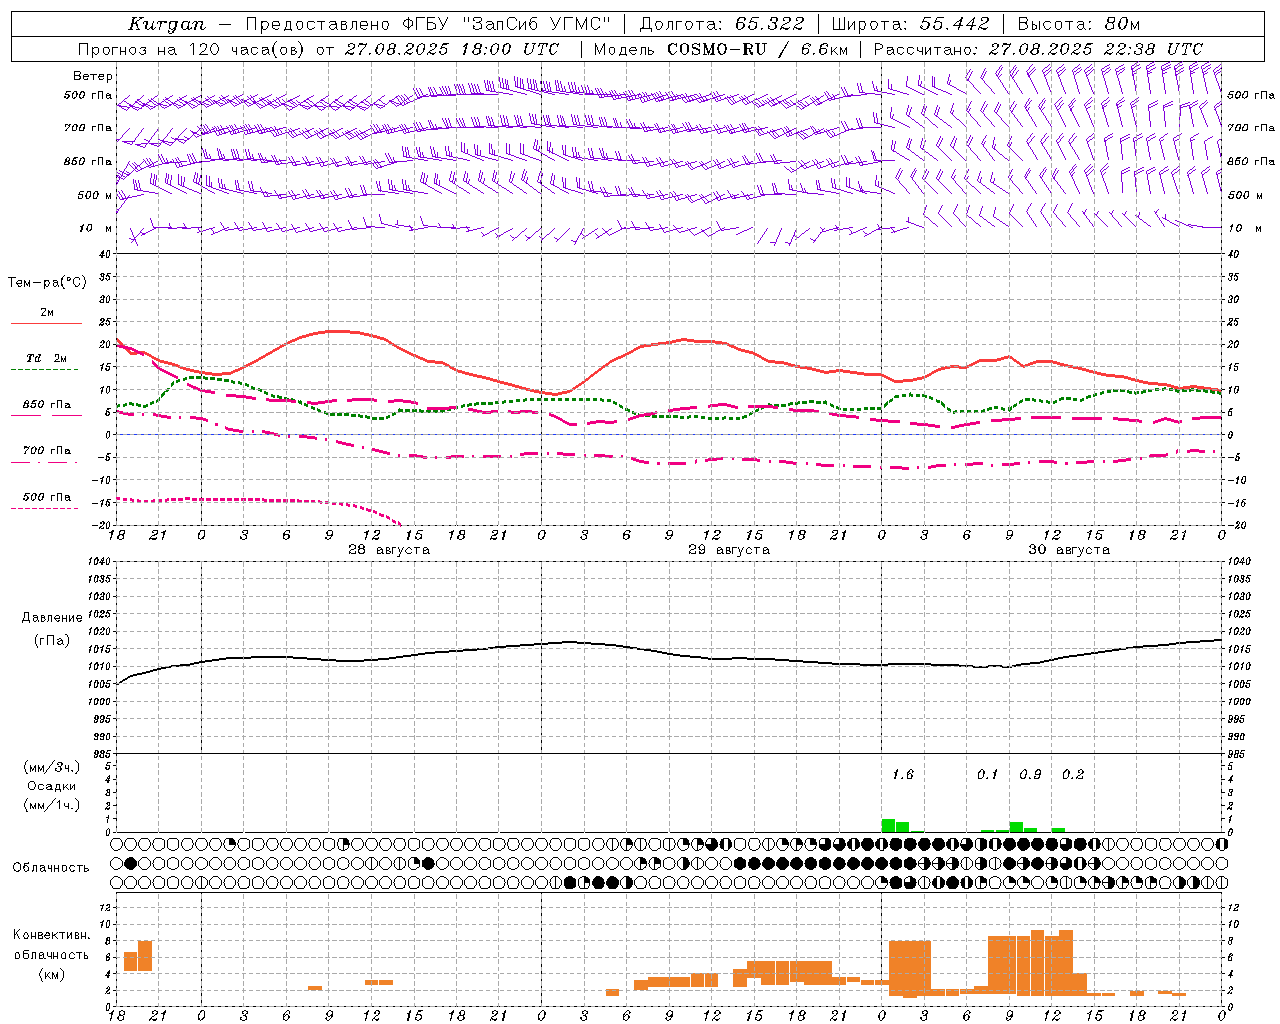
Task: Click the "(мм/3ч.)" precipitation unit label
Action: coord(51,767)
